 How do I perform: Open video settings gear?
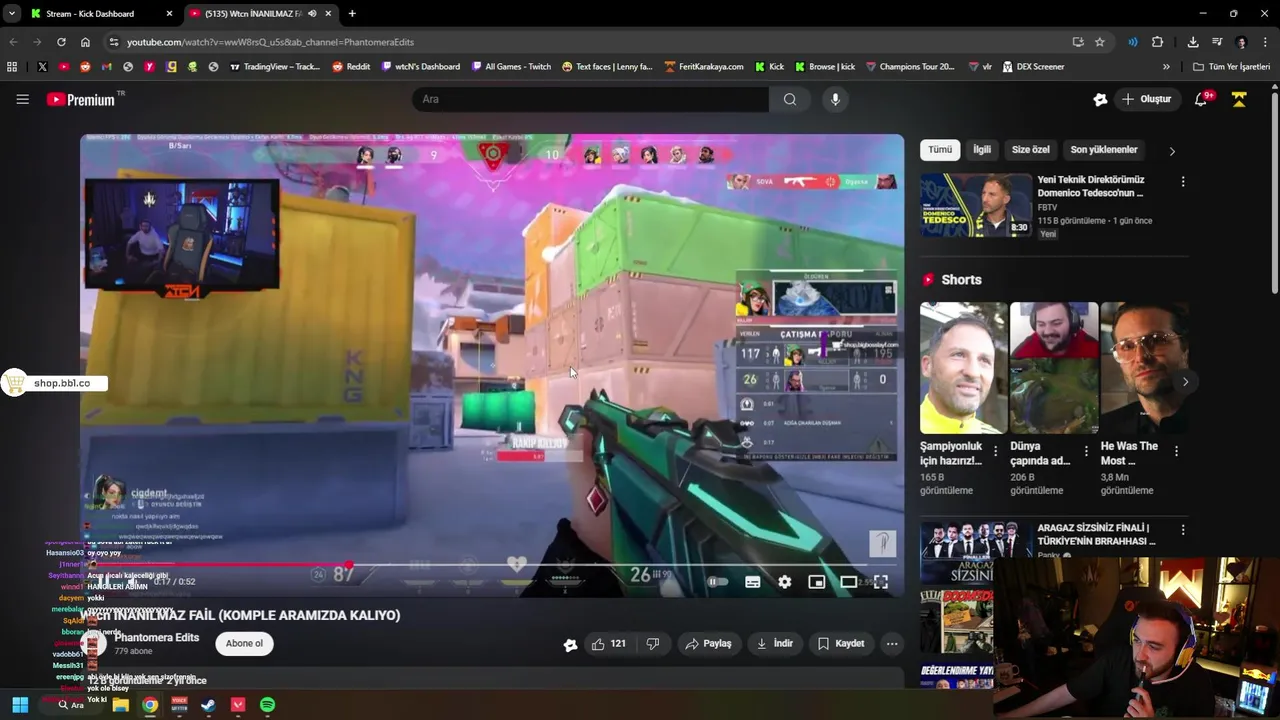785,582
